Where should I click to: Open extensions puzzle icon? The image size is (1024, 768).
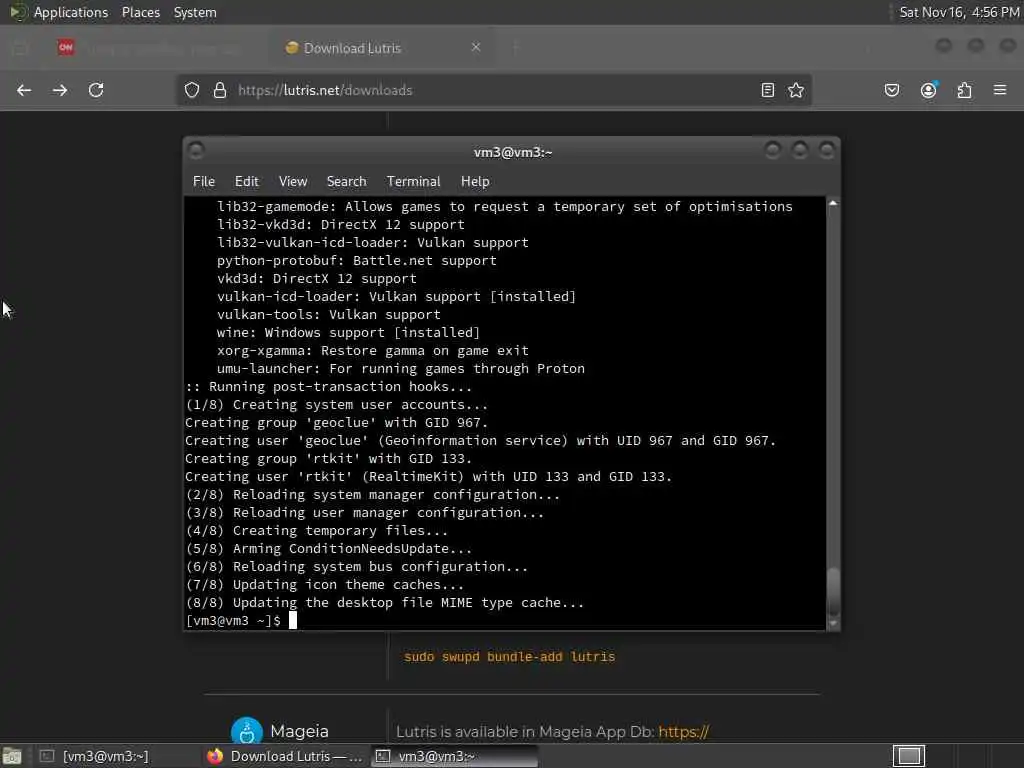(965, 90)
